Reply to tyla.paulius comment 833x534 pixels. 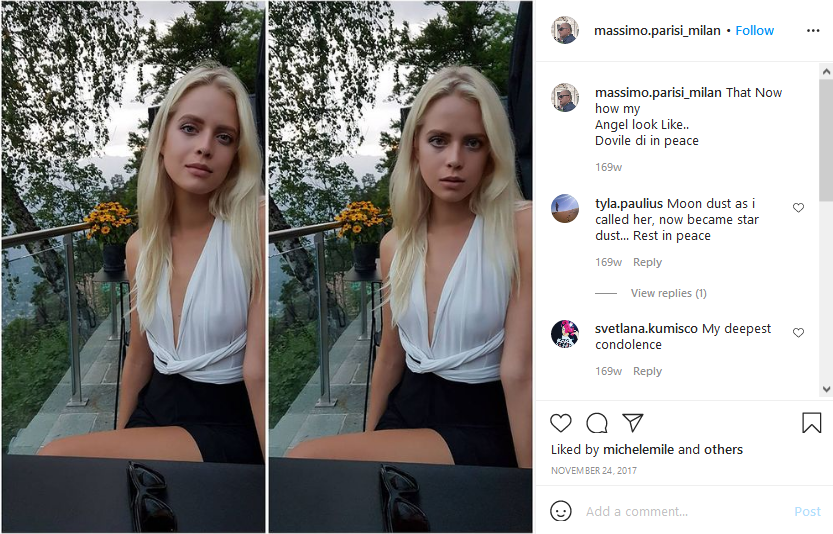click(x=647, y=262)
